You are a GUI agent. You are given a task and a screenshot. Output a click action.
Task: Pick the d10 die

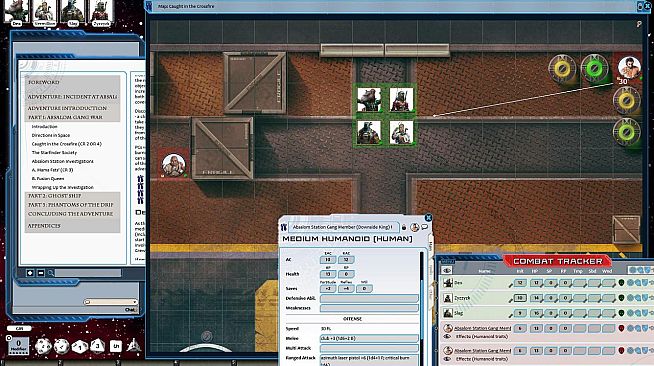point(80,346)
